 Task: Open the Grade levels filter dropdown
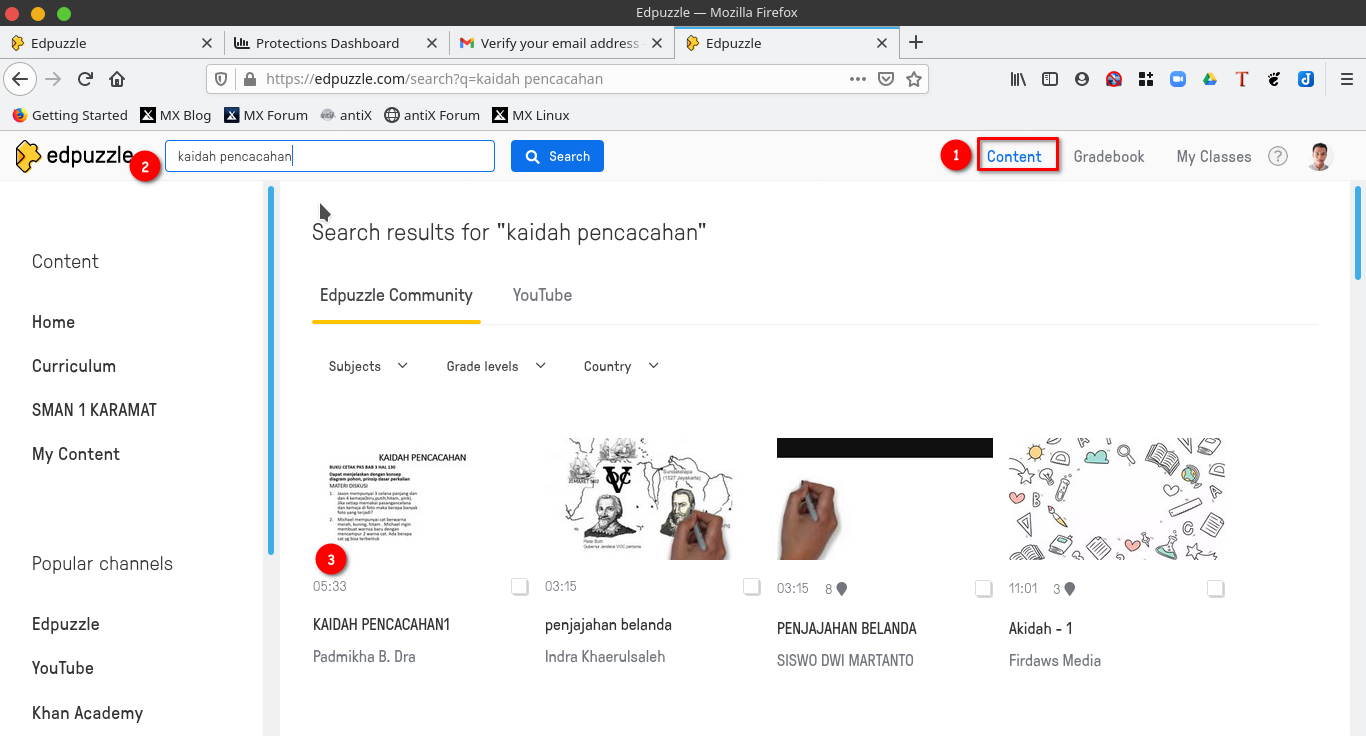(x=496, y=366)
